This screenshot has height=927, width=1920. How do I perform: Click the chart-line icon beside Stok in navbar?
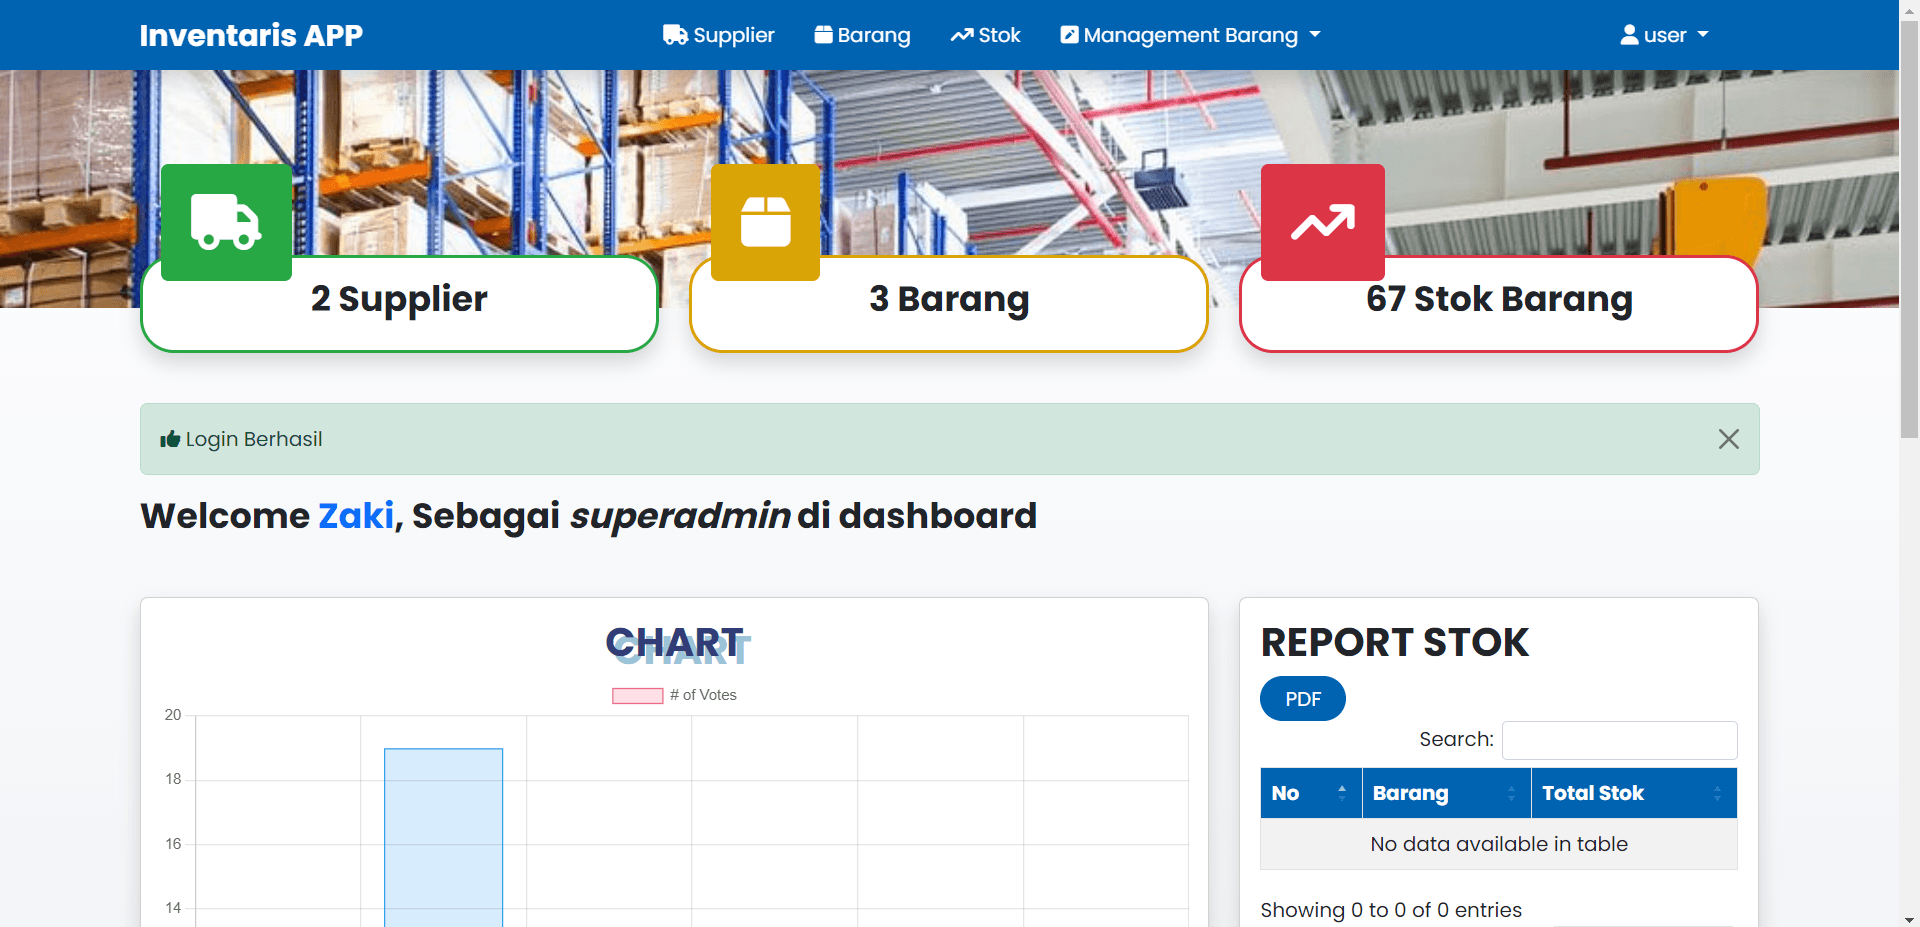click(961, 35)
